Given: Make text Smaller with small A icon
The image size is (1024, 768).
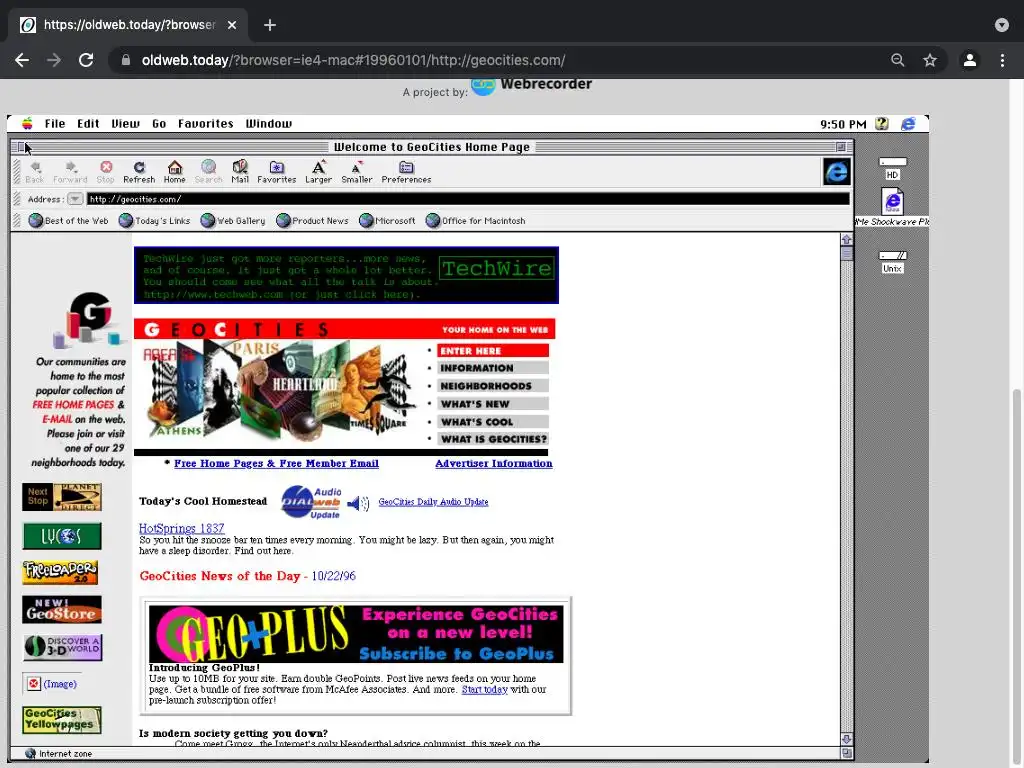Looking at the screenshot, I should 357,172.
